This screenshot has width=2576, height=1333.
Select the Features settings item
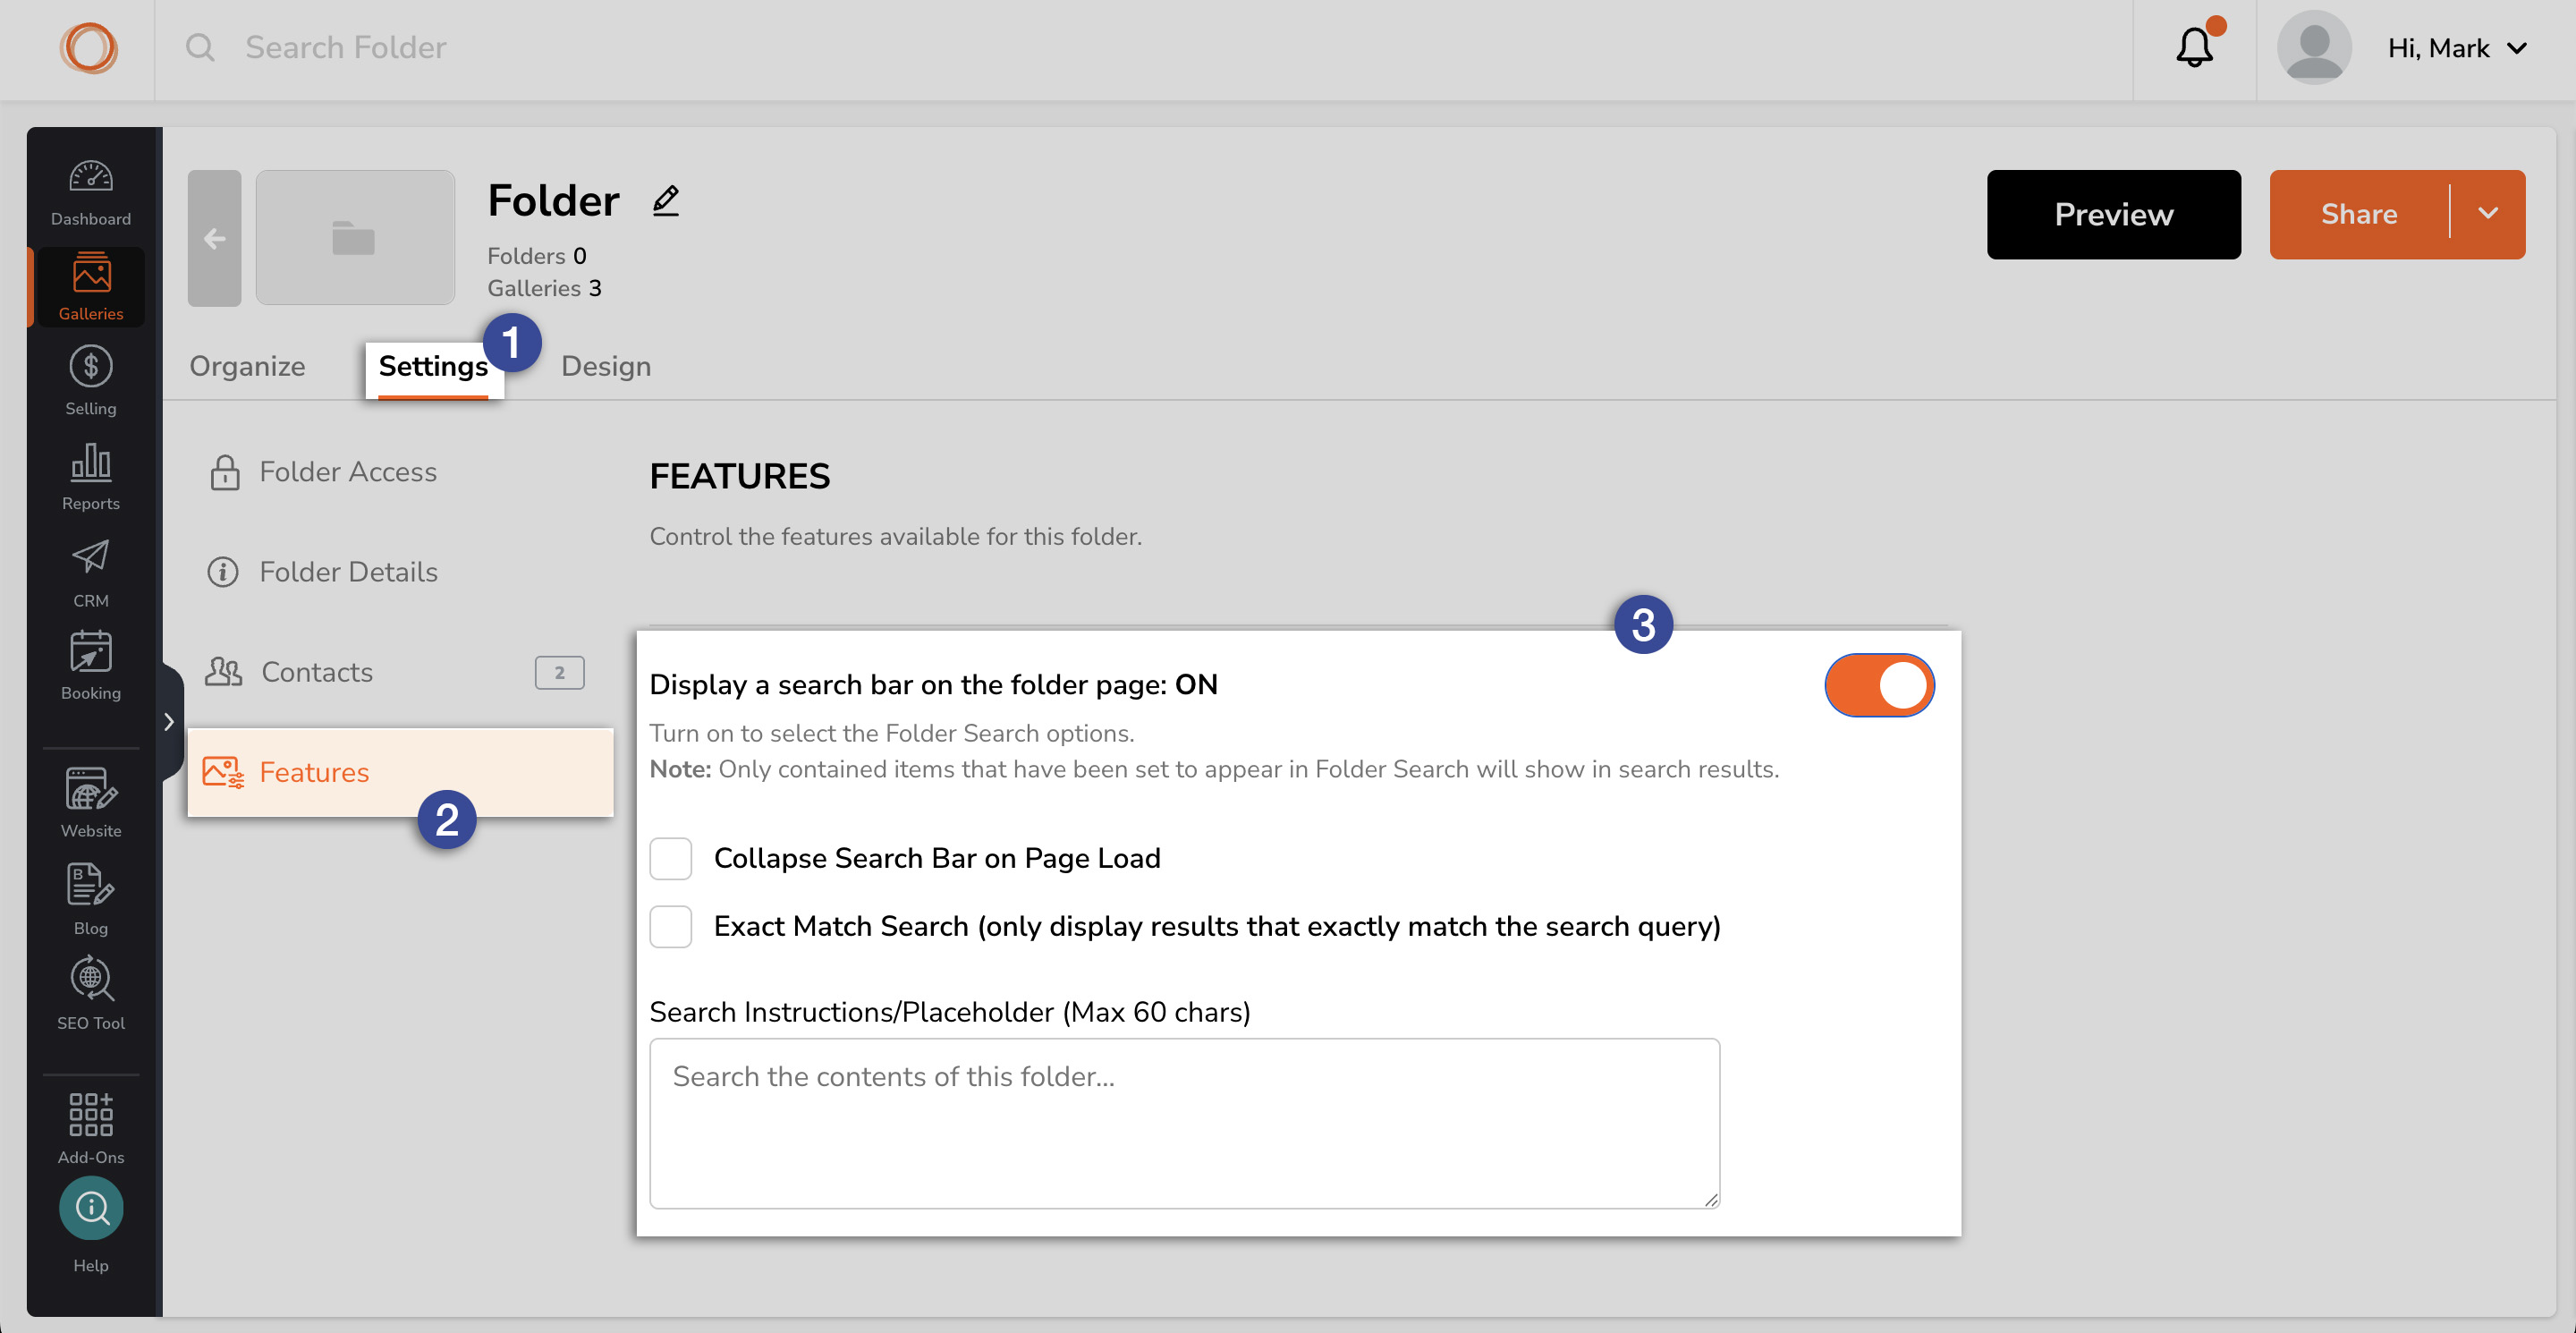coord(400,772)
